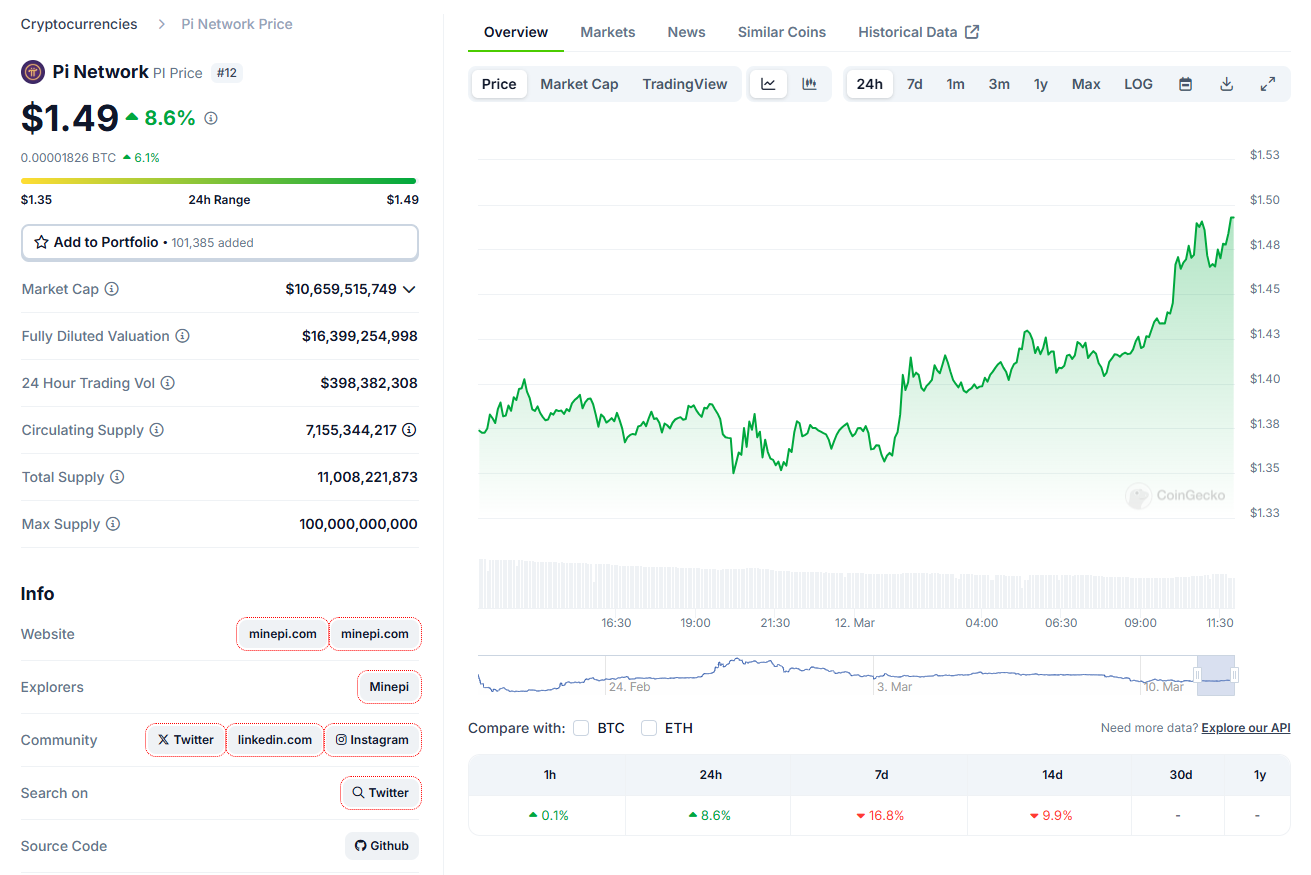The image size is (1311, 875).
Task: Switch chart mode to Market Cap
Action: (579, 84)
